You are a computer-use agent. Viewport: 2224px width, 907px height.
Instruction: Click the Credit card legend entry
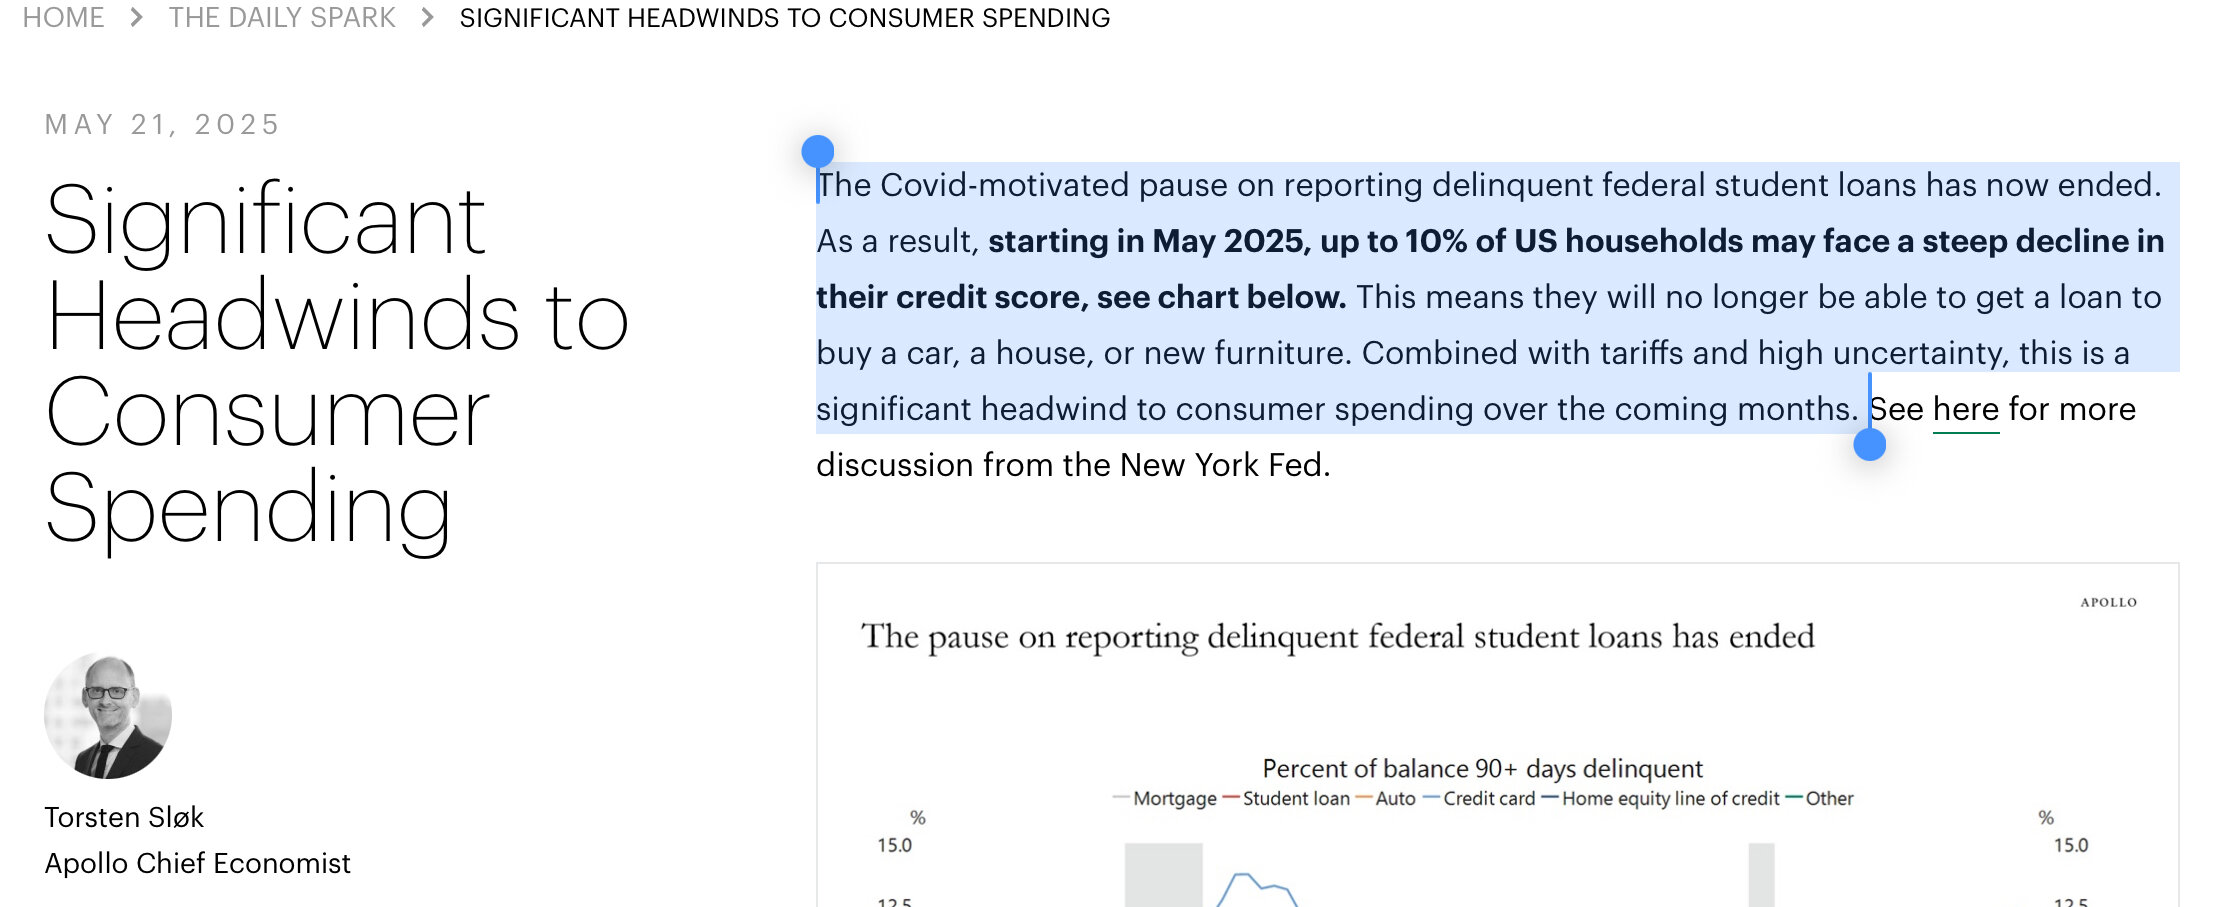click(1479, 798)
